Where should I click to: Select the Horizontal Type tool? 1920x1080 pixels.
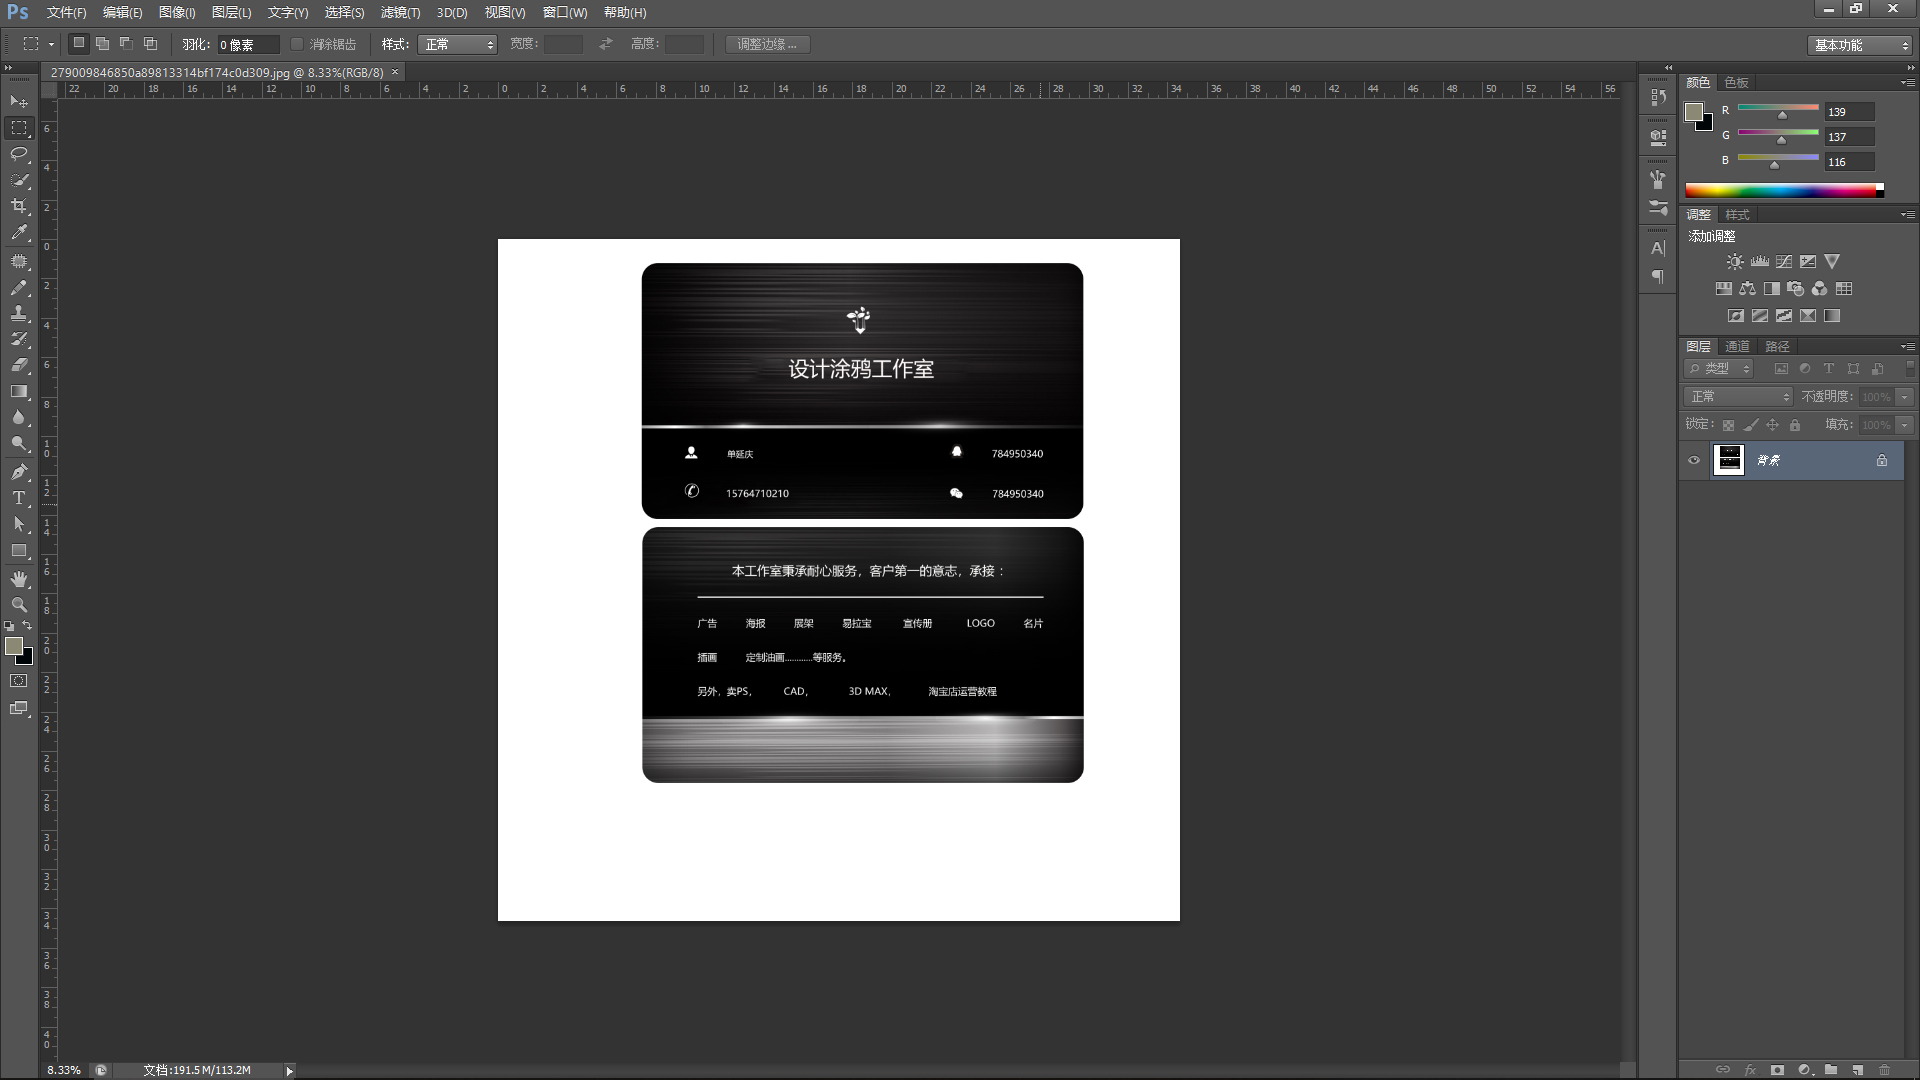click(18, 497)
